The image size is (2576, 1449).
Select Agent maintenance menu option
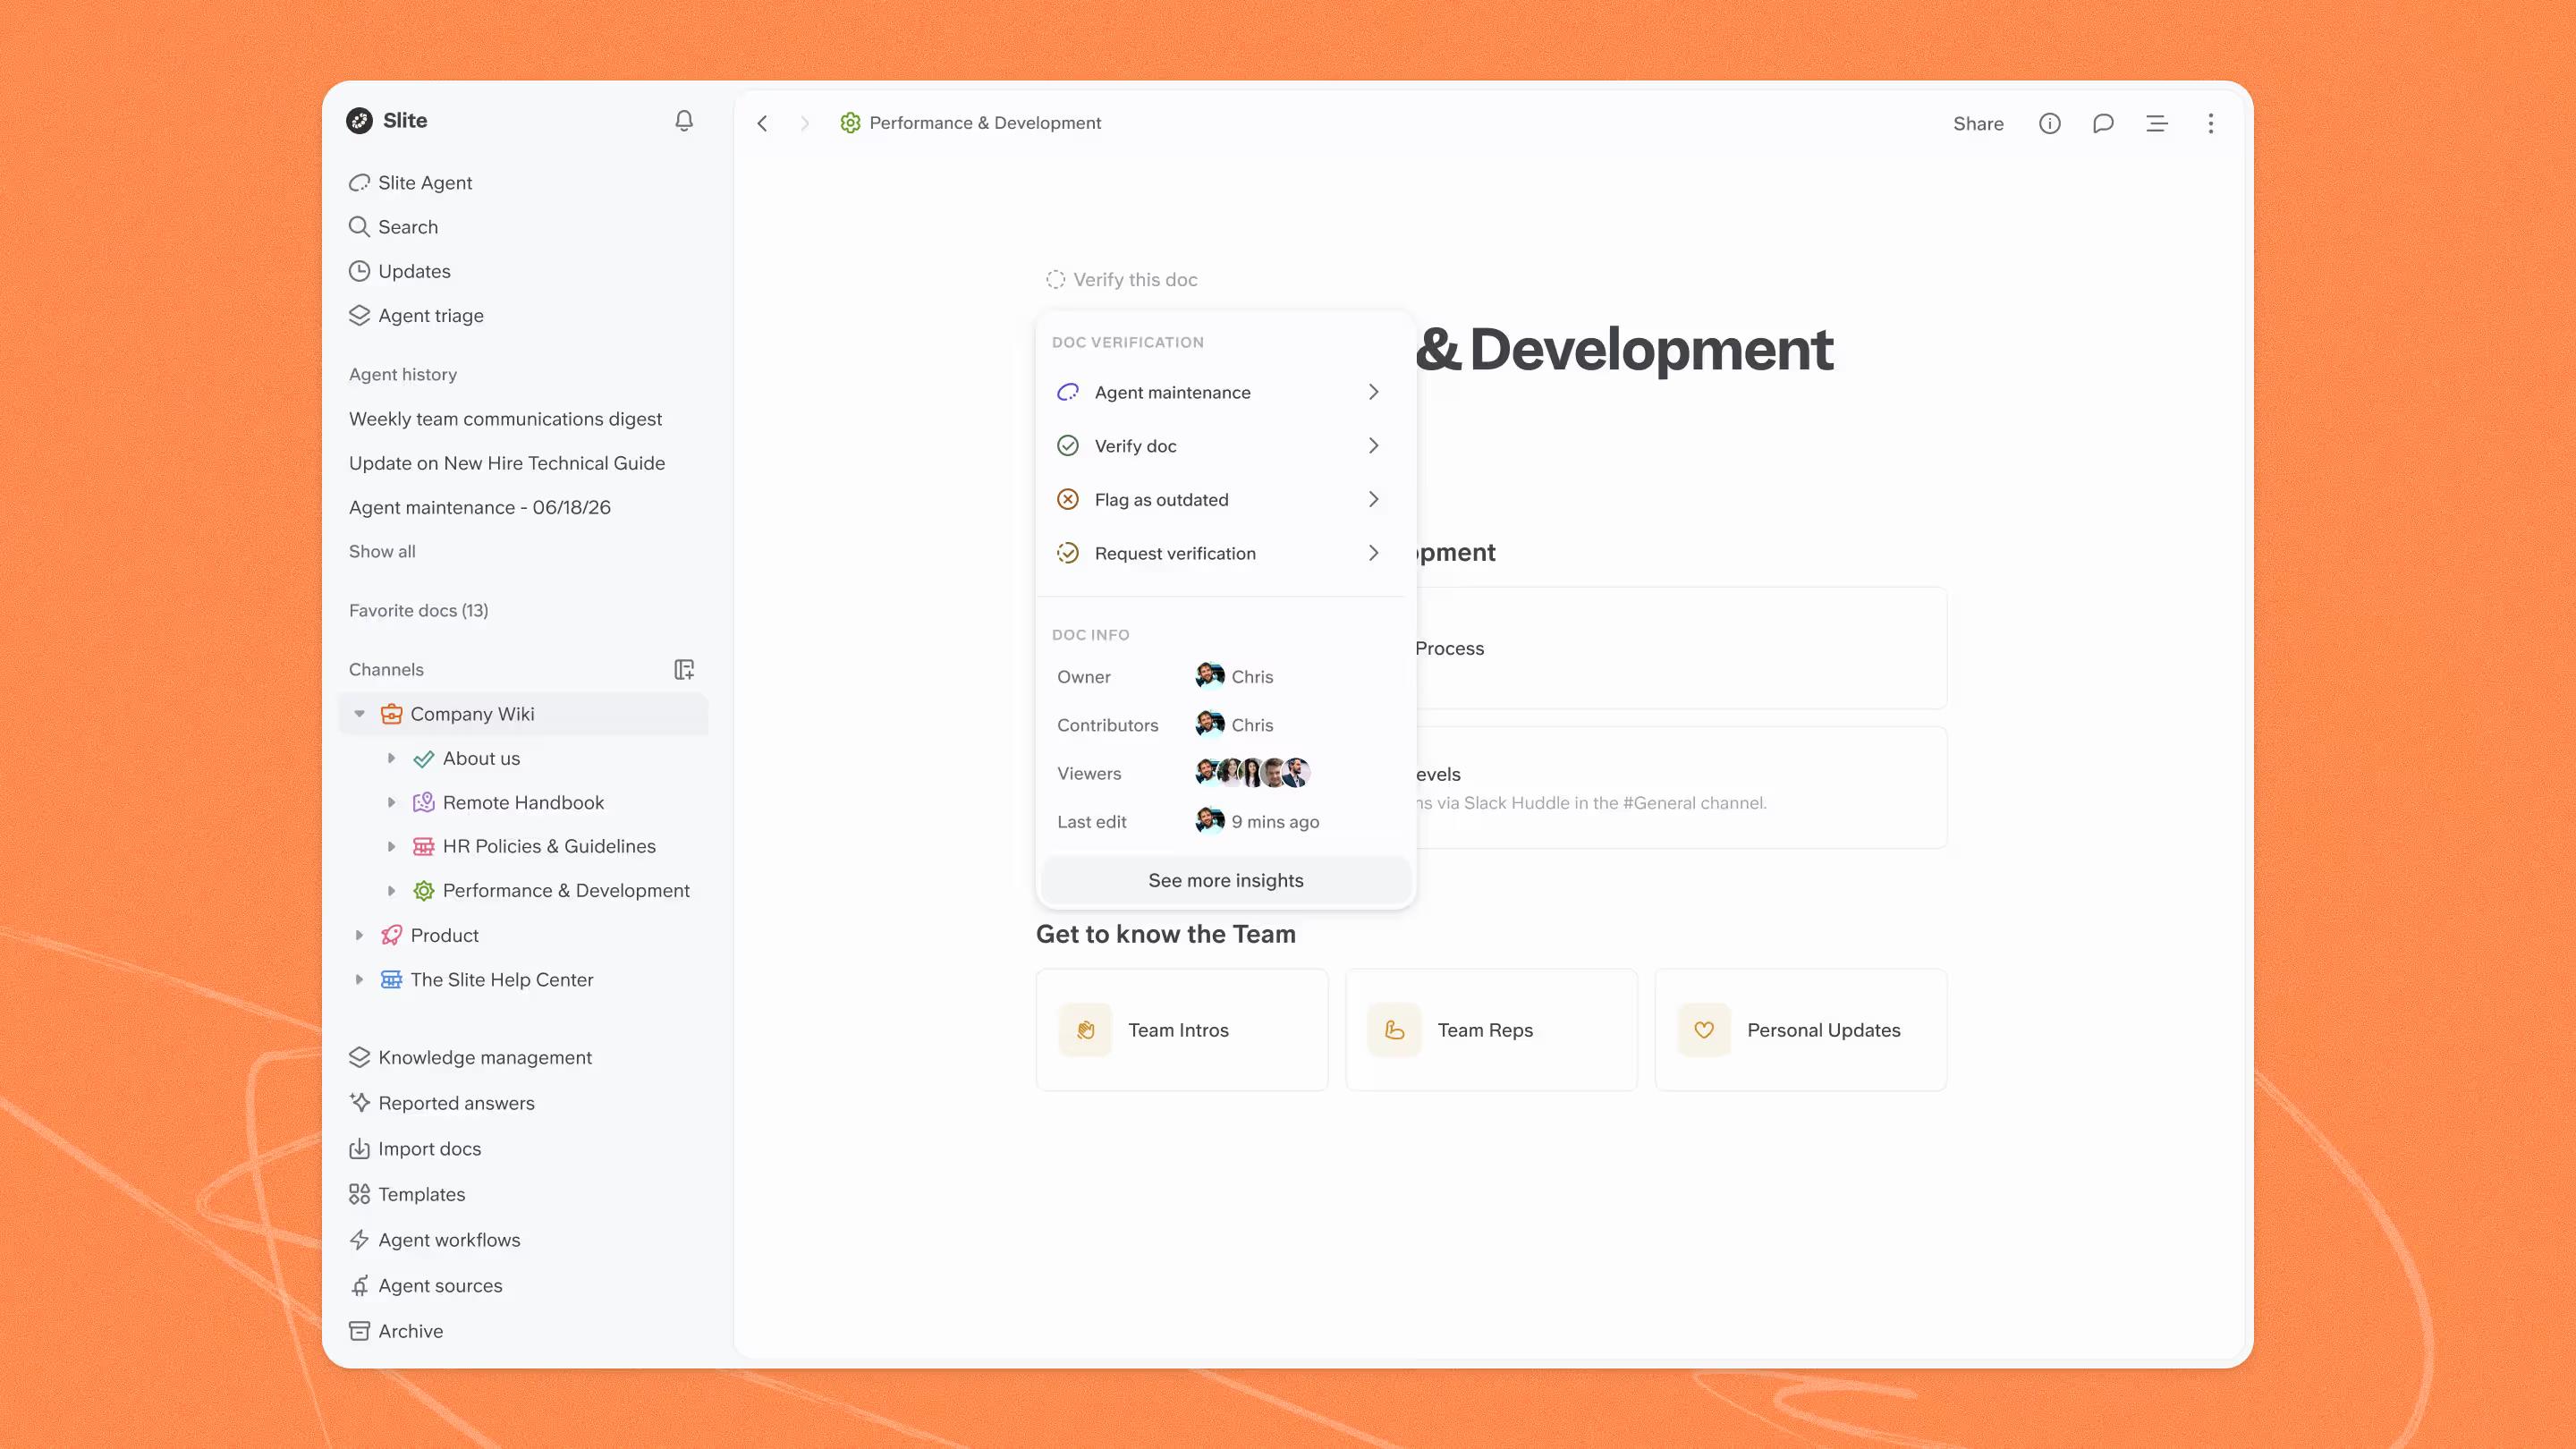point(1220,392)
